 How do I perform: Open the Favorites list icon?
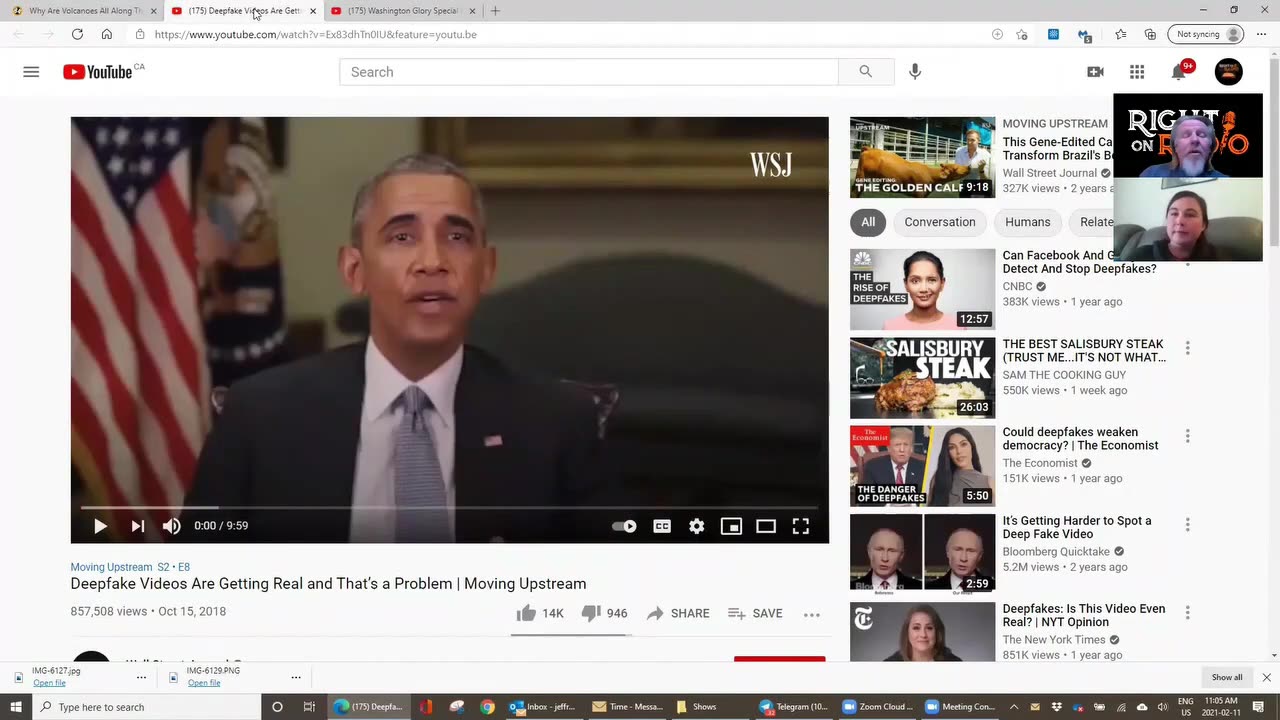point(1120,34)
